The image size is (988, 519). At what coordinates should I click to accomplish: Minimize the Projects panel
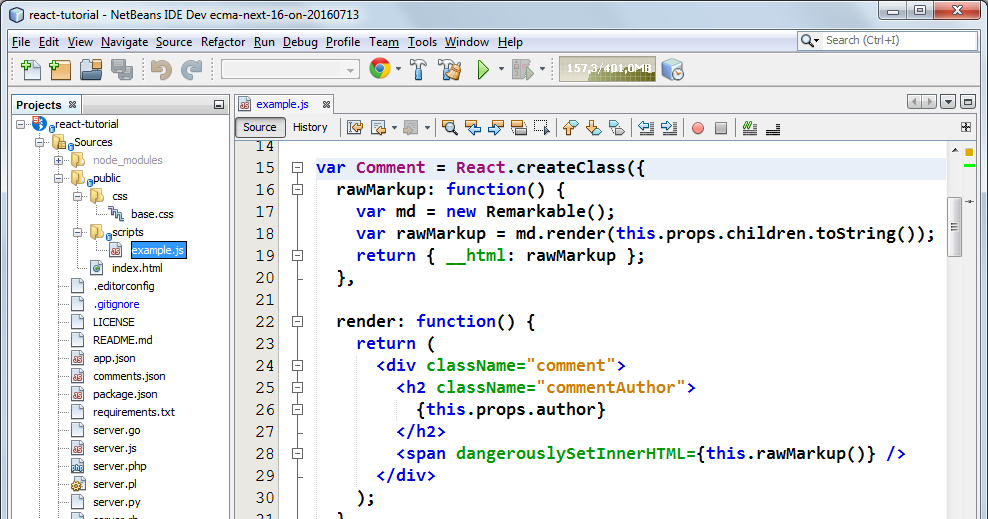click(219, 105)
